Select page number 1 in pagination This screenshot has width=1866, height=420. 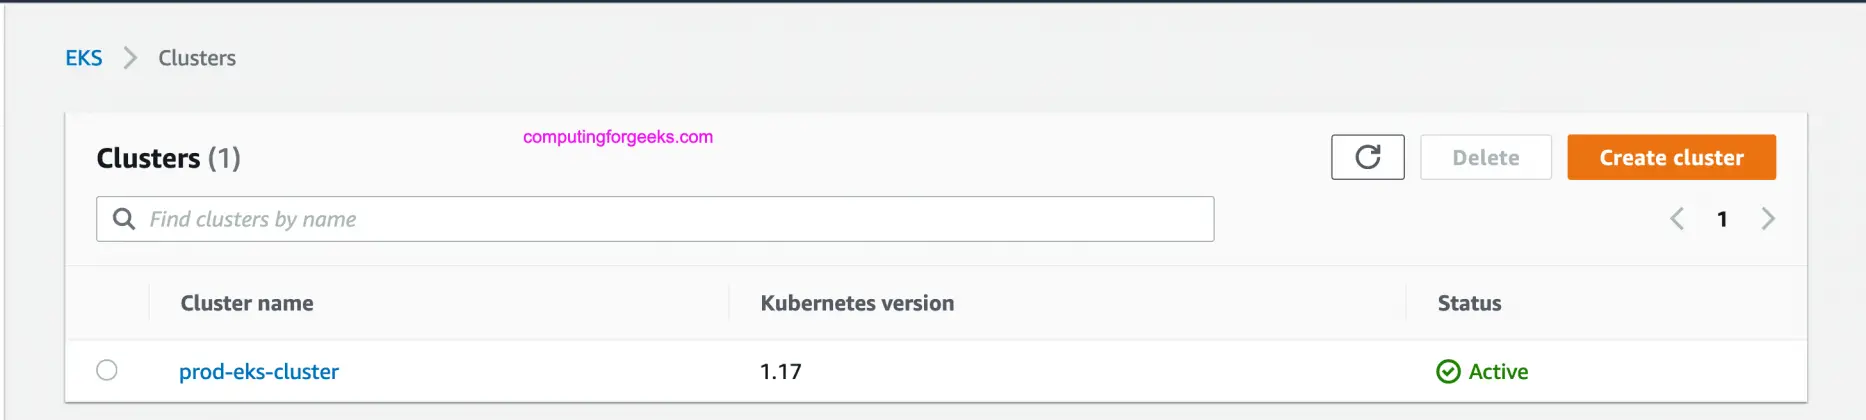1722,220
